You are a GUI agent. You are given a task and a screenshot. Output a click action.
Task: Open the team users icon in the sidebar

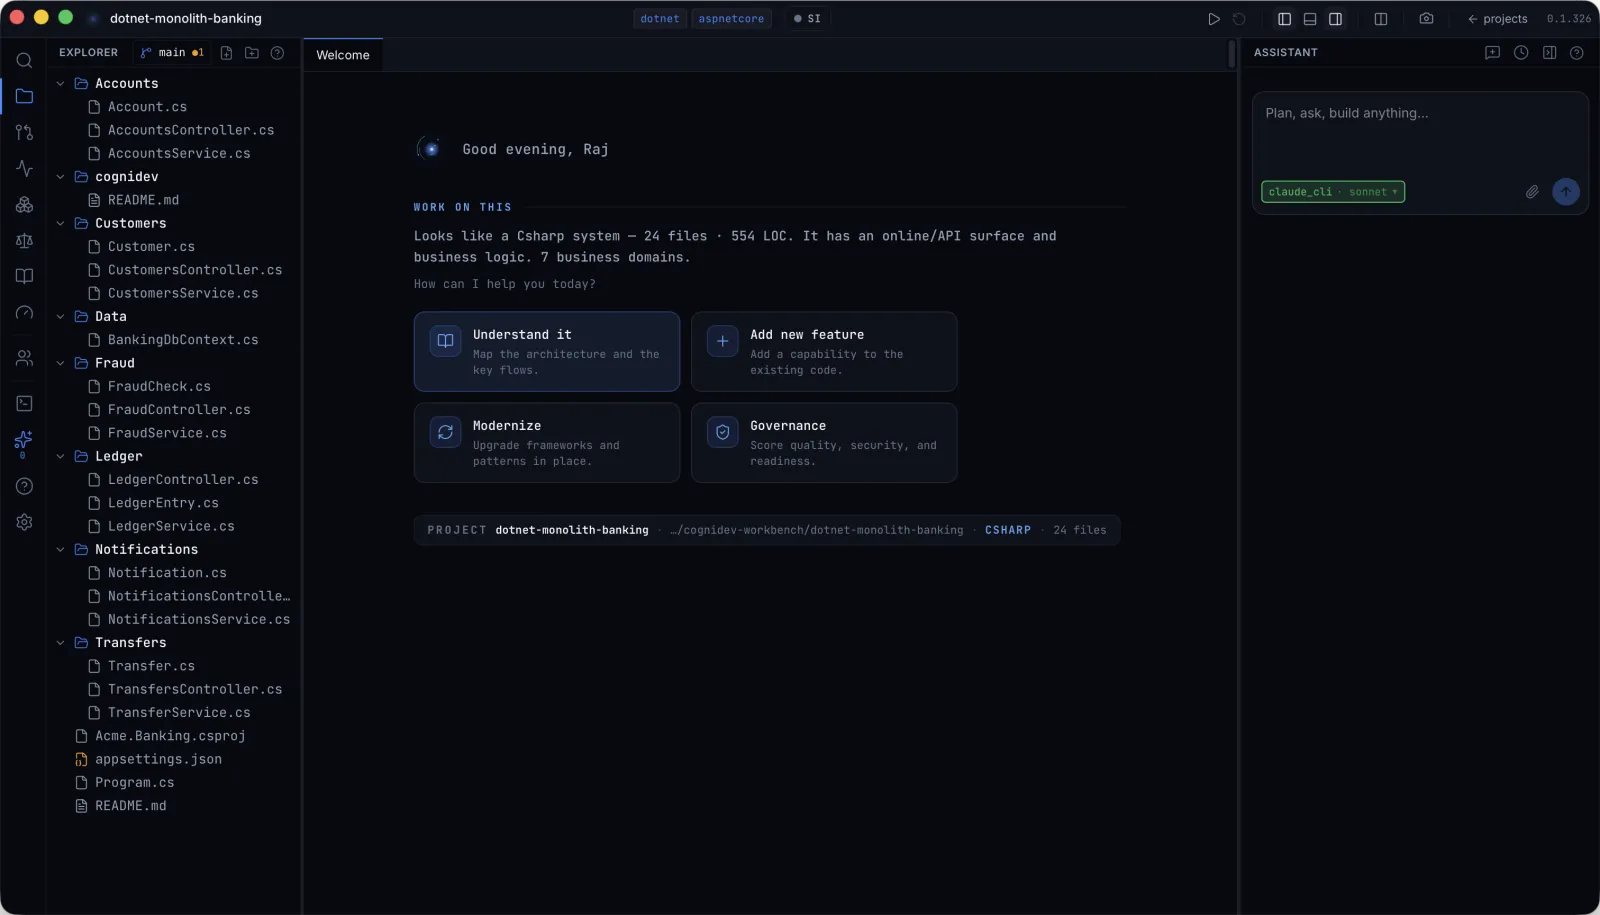(24, 358)
